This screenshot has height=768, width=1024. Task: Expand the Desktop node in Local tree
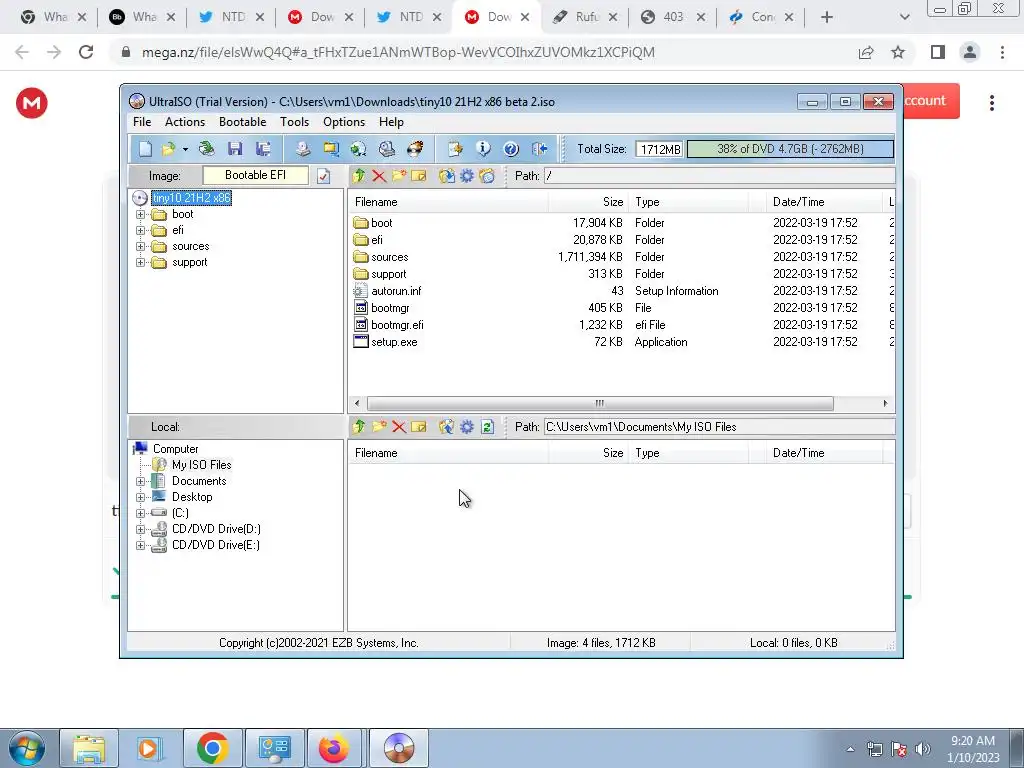140,497
